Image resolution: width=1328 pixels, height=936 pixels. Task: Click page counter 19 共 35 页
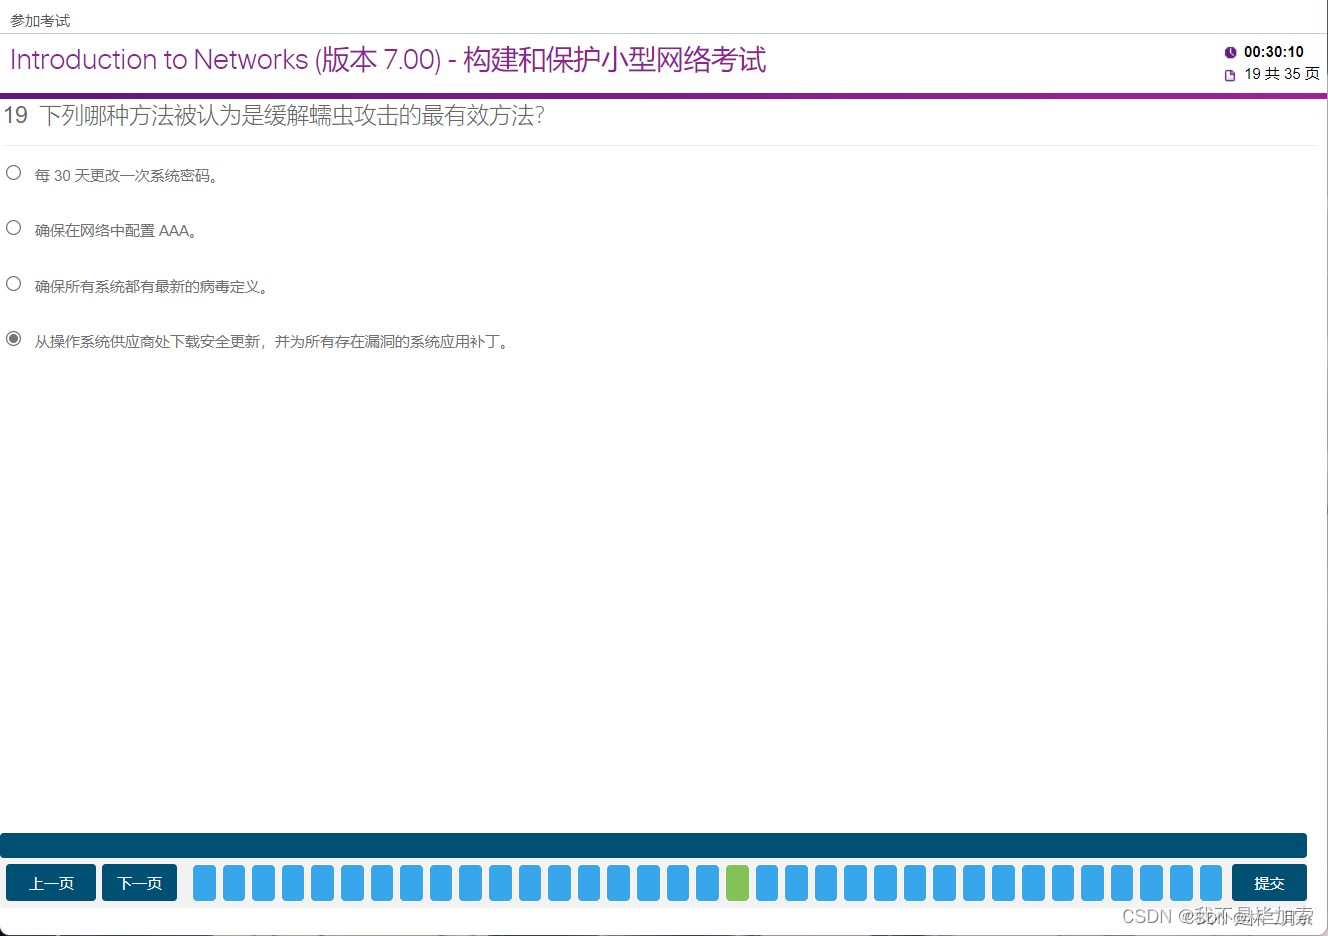click(1282, 74)
